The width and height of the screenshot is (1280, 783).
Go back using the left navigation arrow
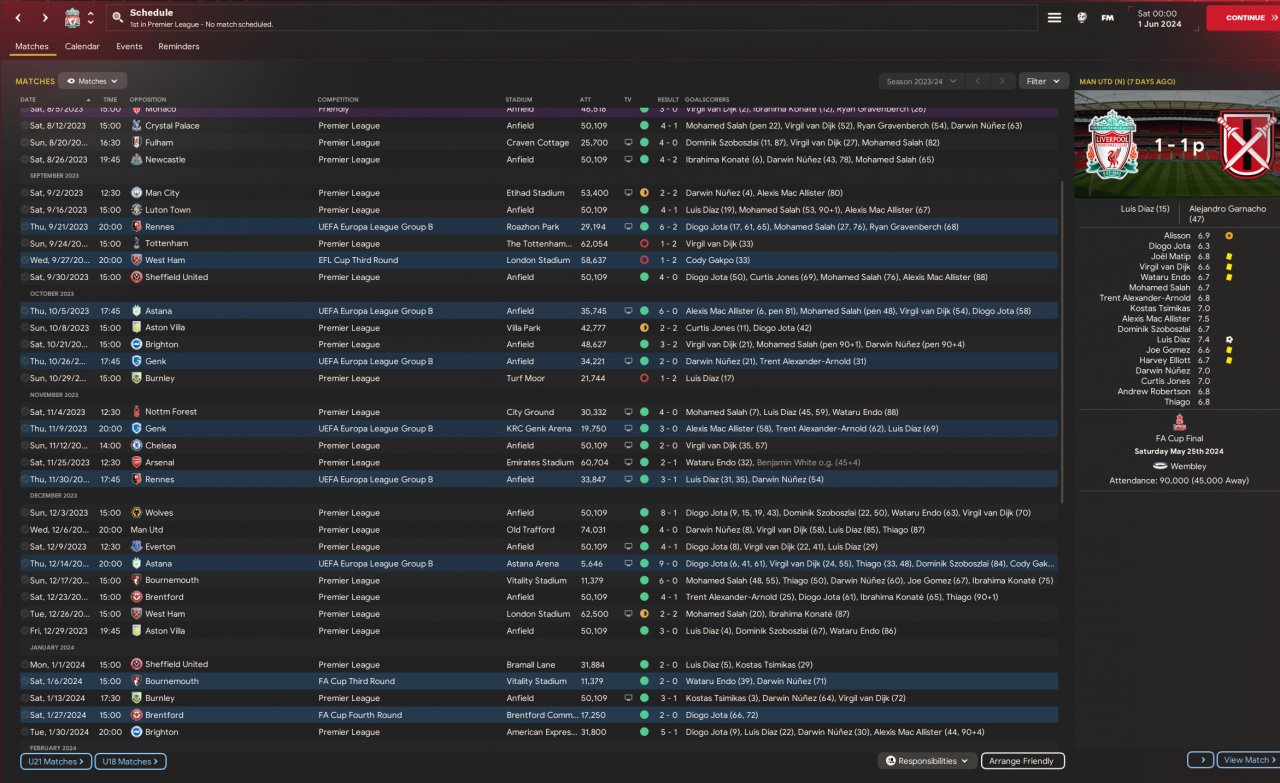(x=18, y=18)
